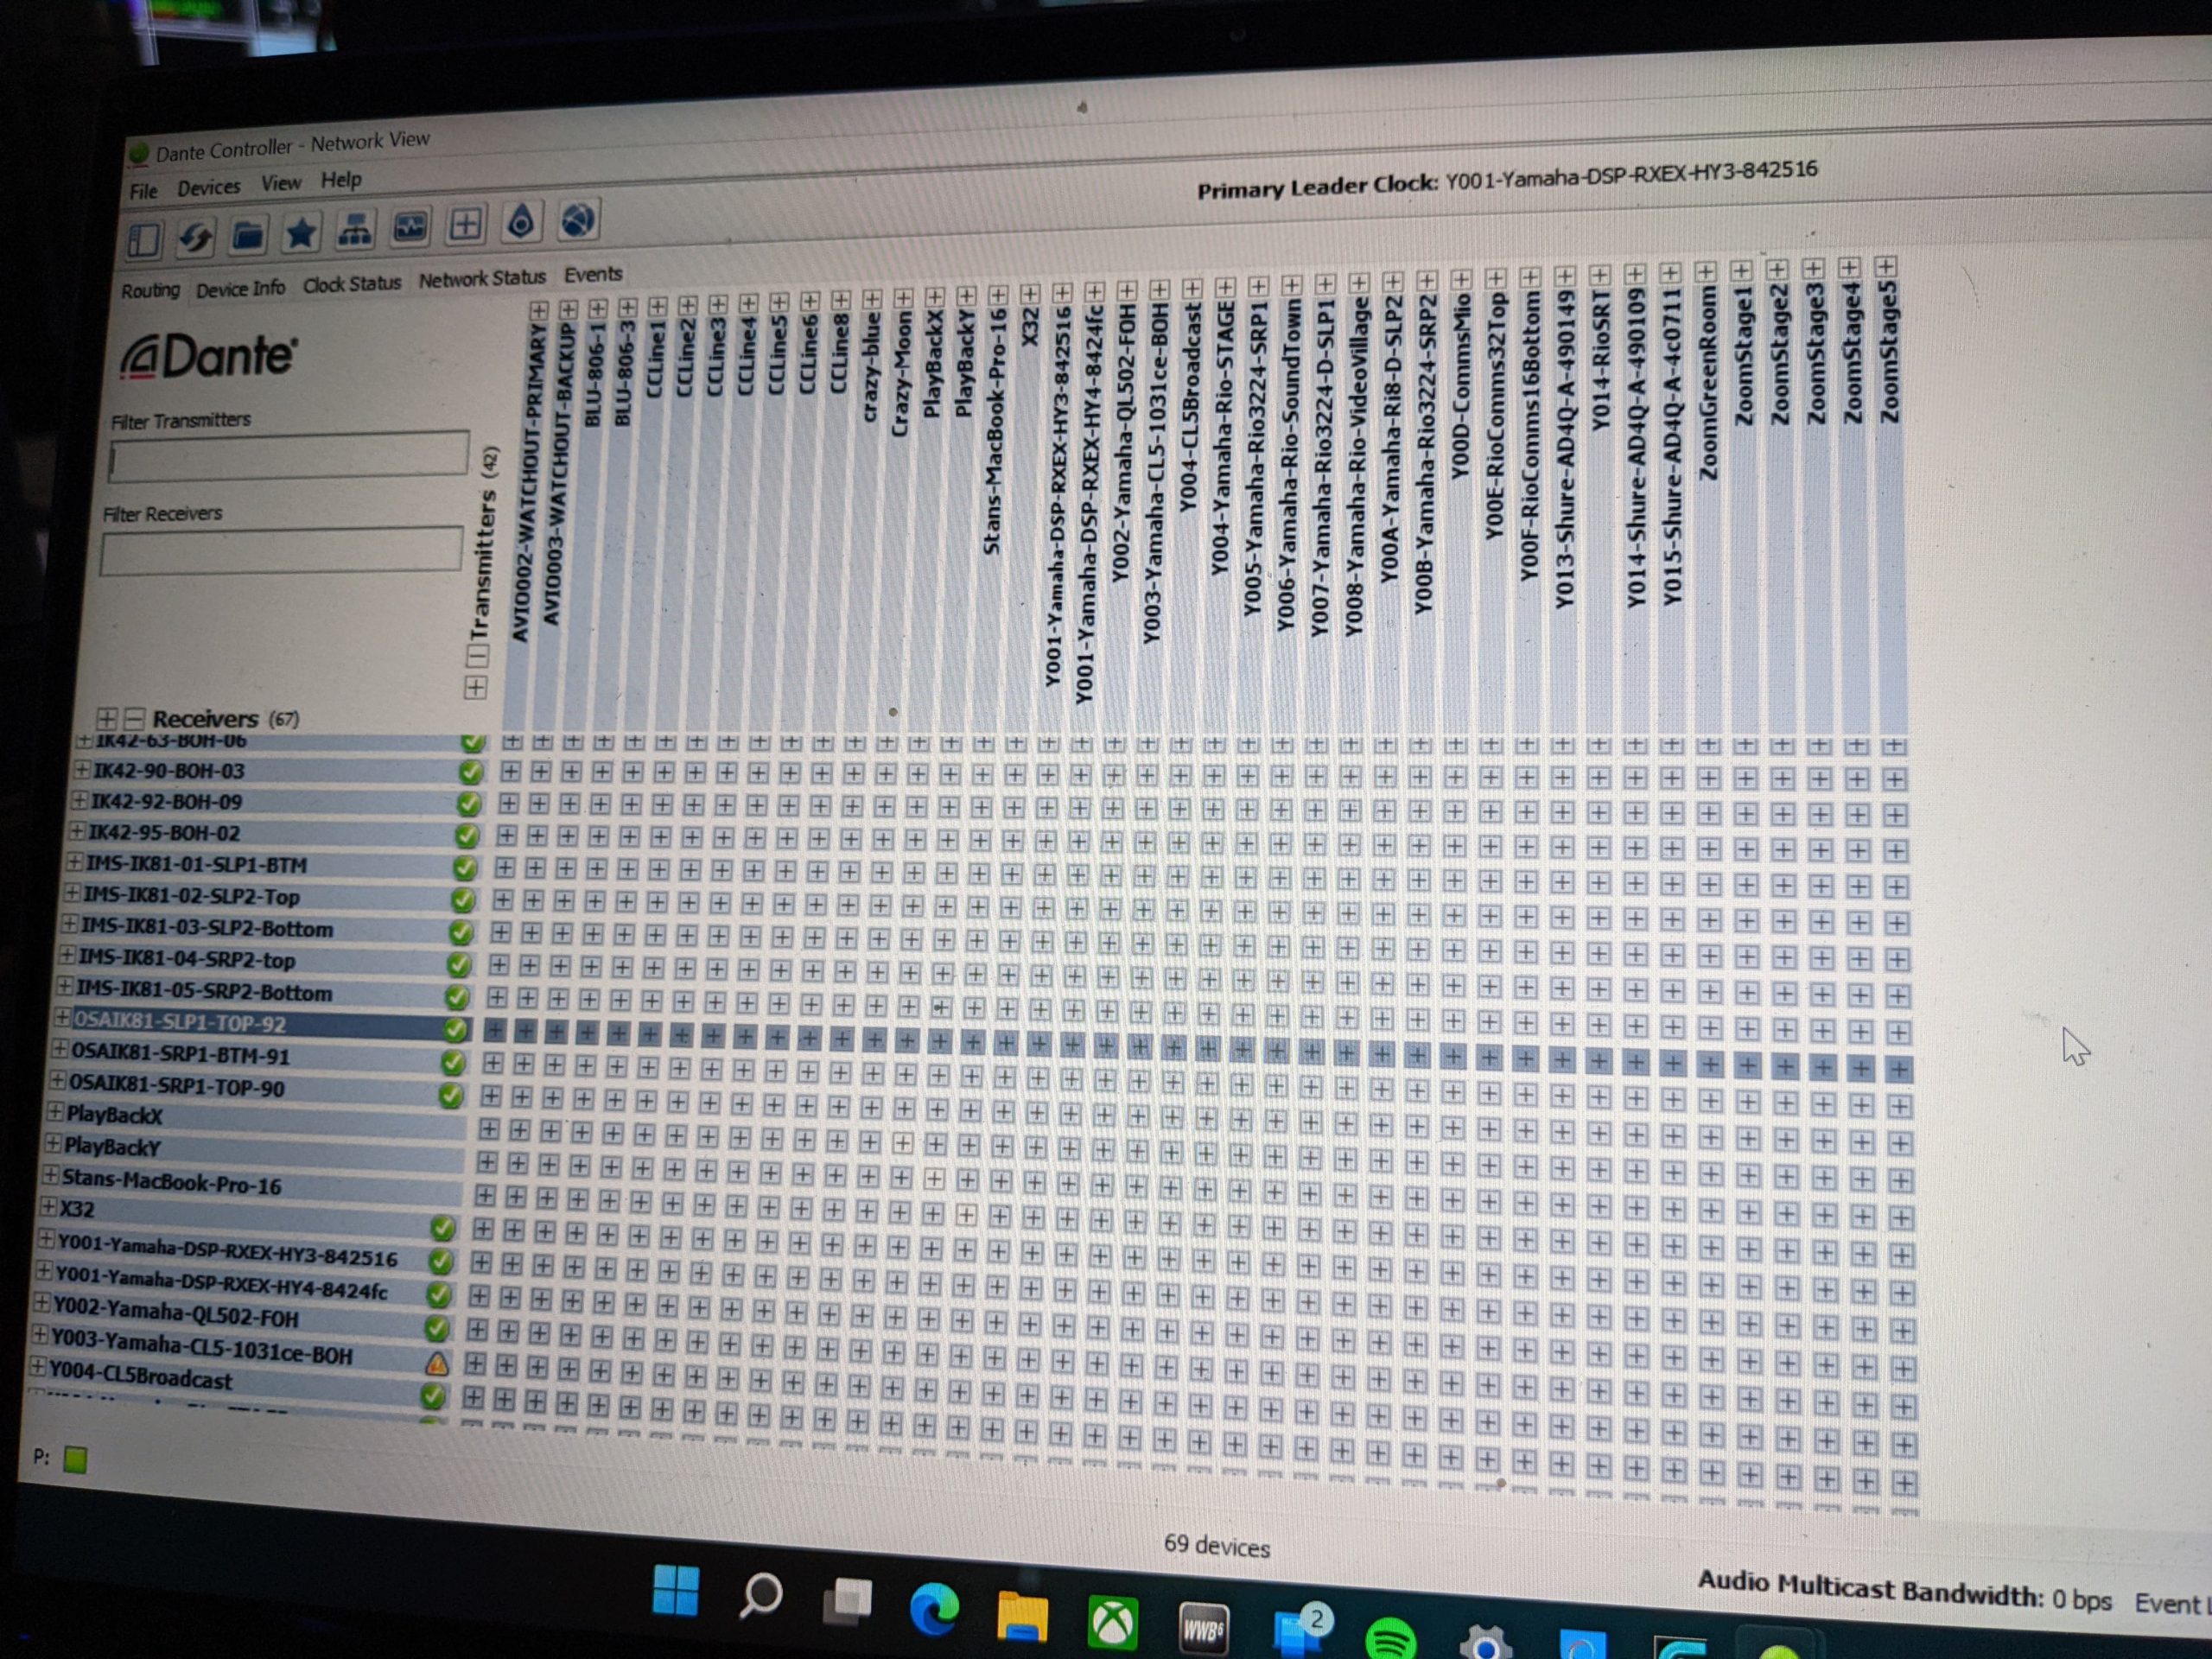Collapse all receivers with minus button
2212x1659 pixels.
[x=134, y=718]
